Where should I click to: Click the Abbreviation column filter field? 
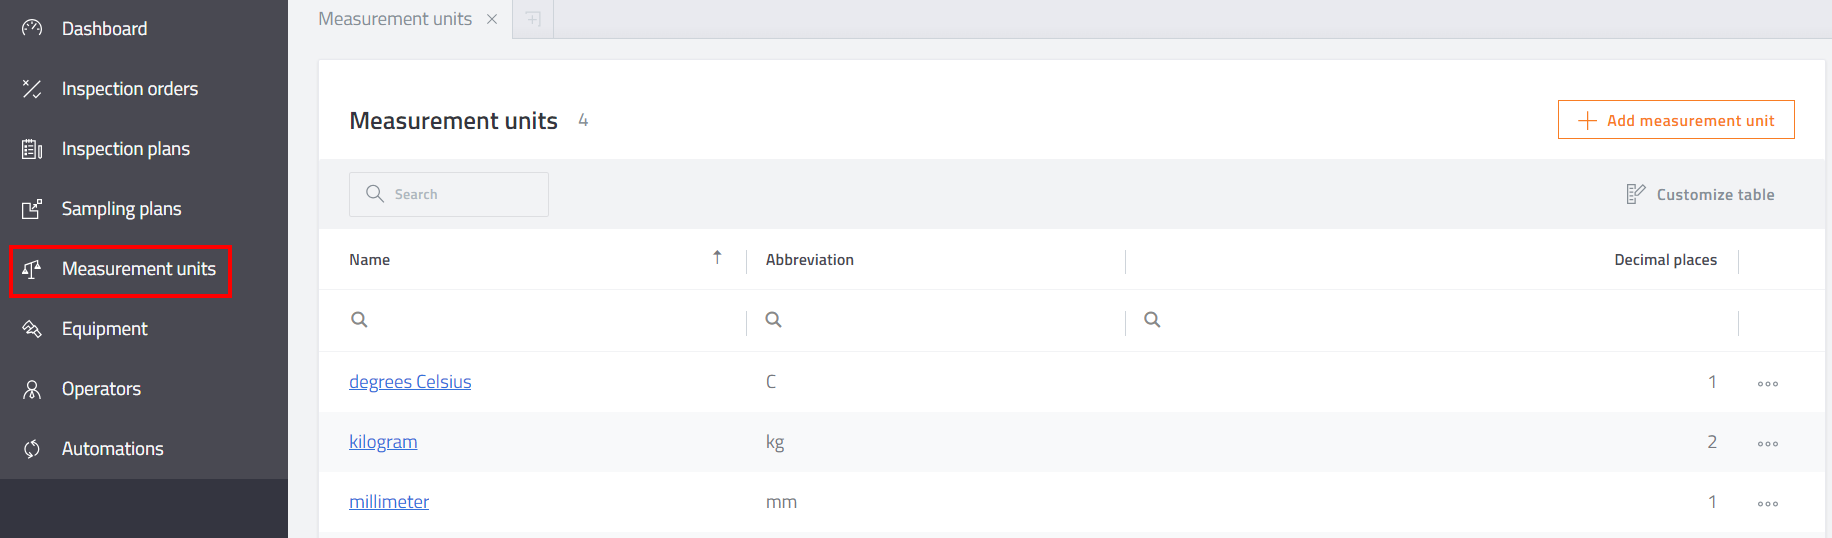click(x=936, y=320)
